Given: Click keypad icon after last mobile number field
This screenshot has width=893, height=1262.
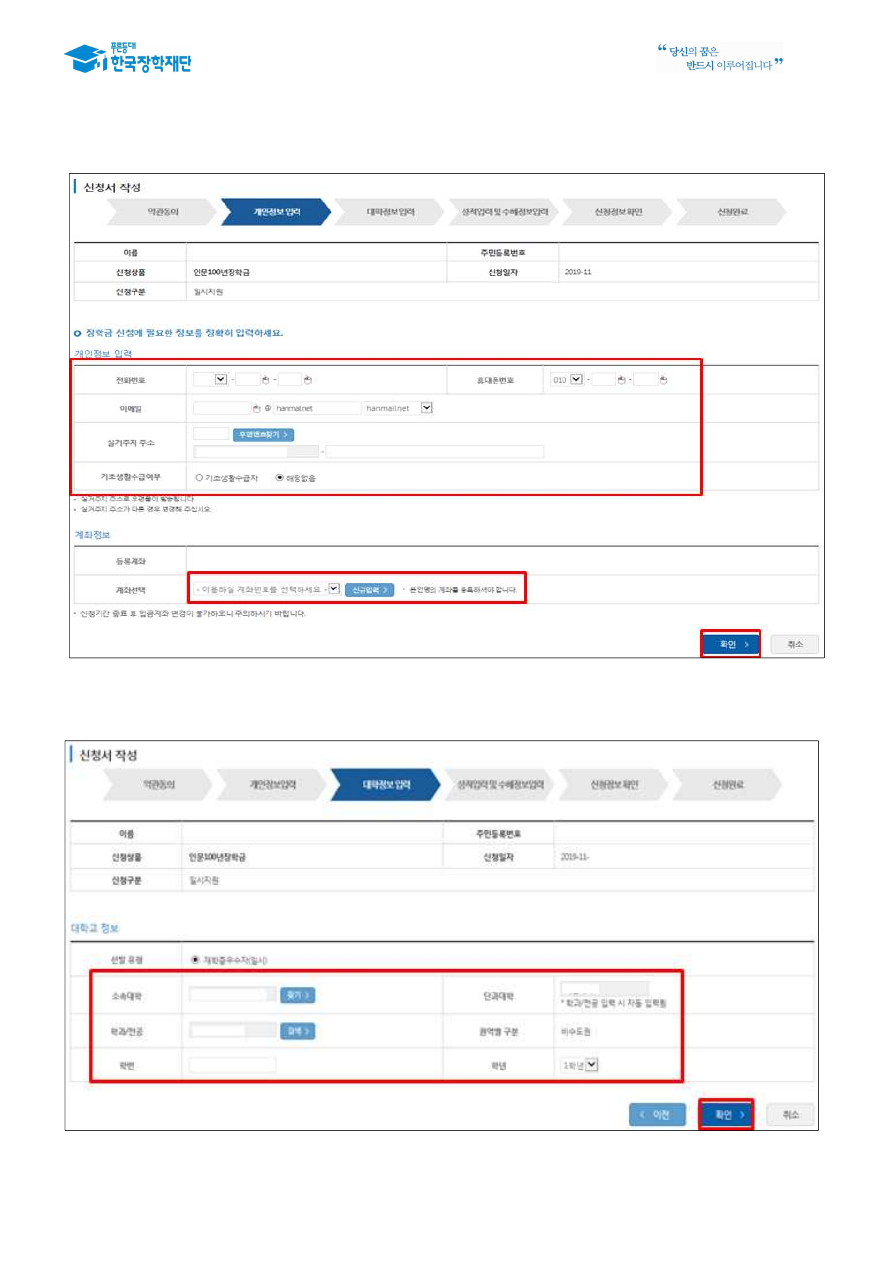Looking at the screenshot, I should click(x=664, y=379).
